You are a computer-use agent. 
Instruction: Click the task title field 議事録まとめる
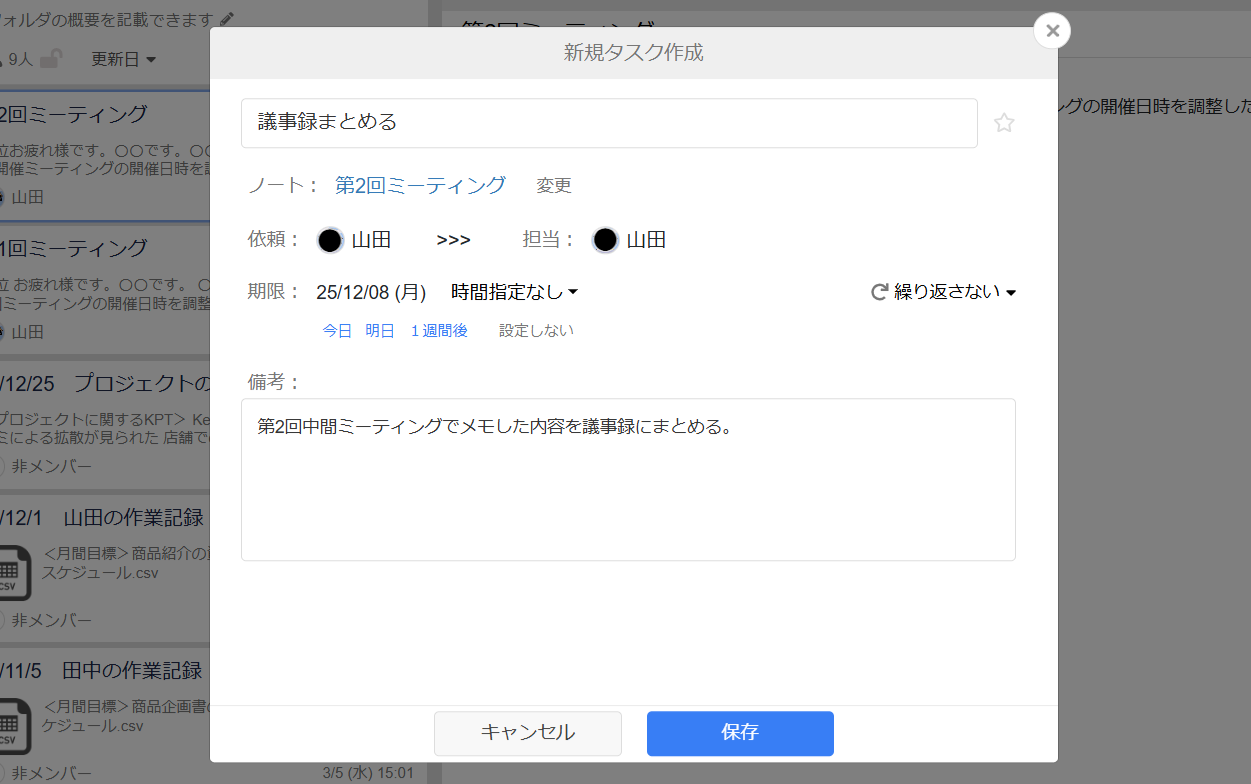(x=609, y=122)
